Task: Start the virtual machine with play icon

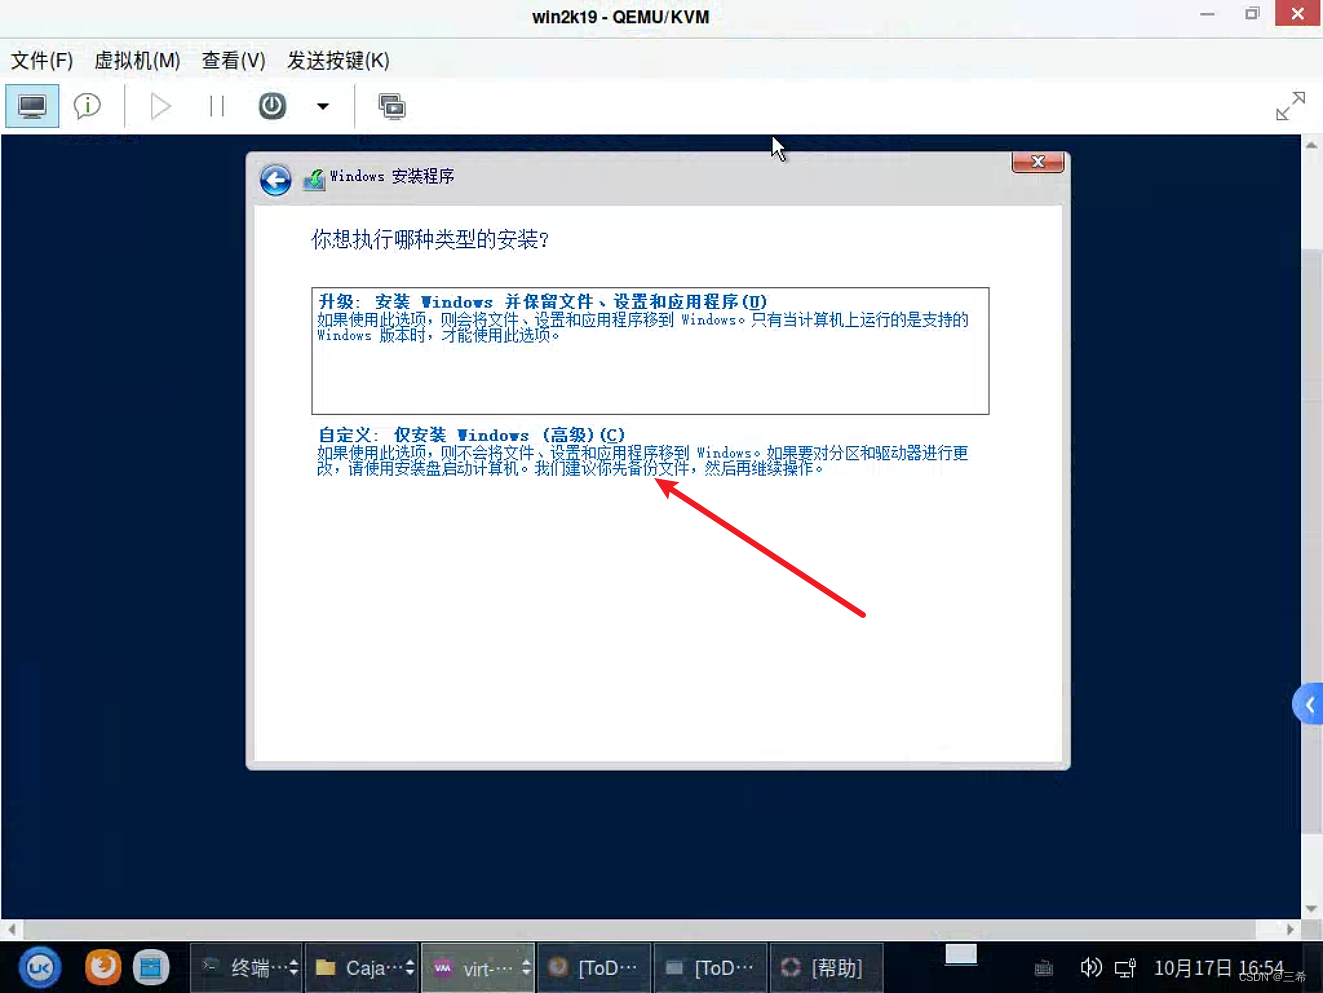Action: (160, 106)
